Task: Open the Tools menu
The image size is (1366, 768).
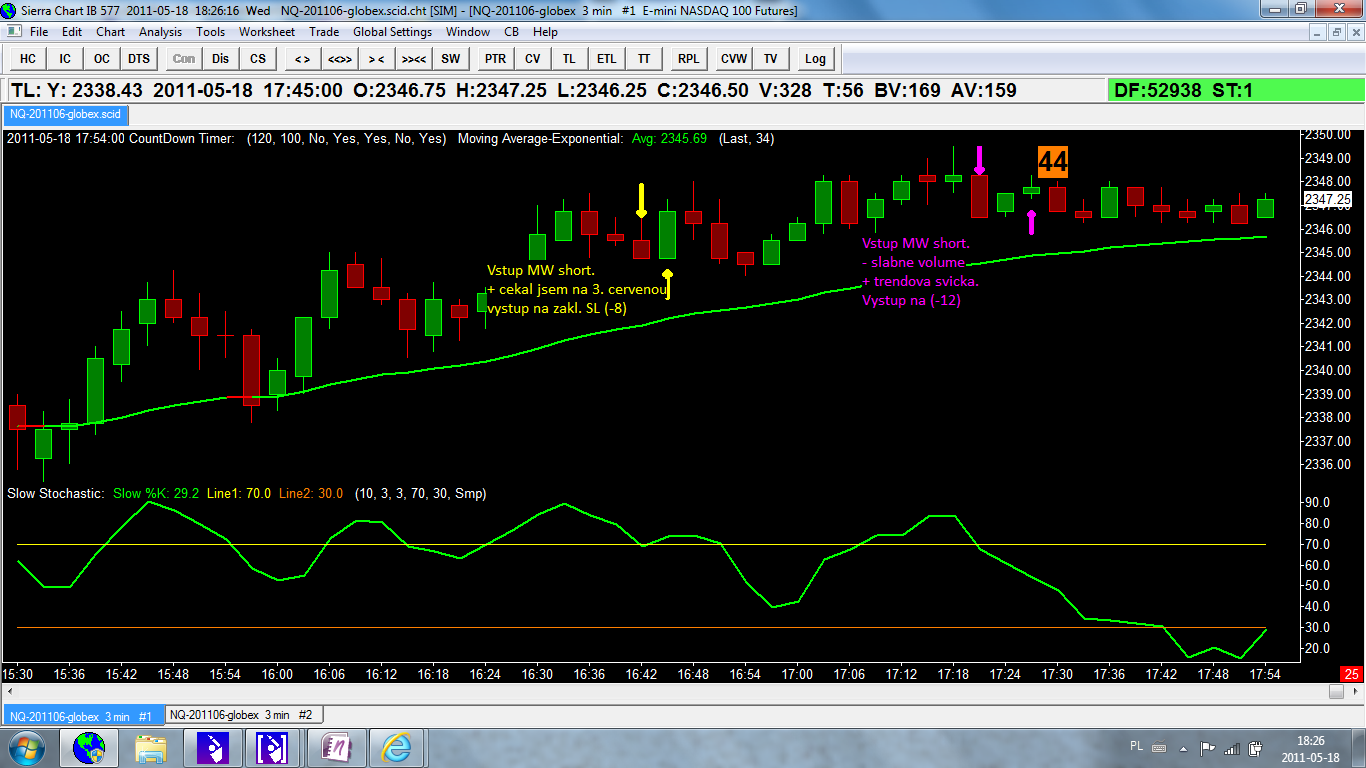Action: click(211, 32)
